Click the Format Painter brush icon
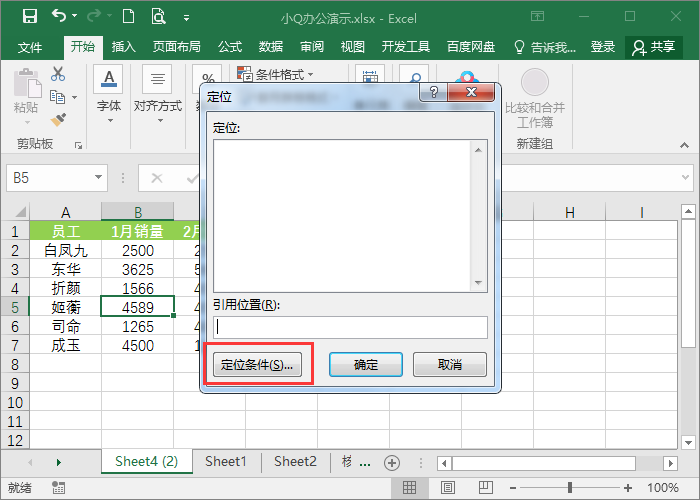 click(x=58, y=120)
